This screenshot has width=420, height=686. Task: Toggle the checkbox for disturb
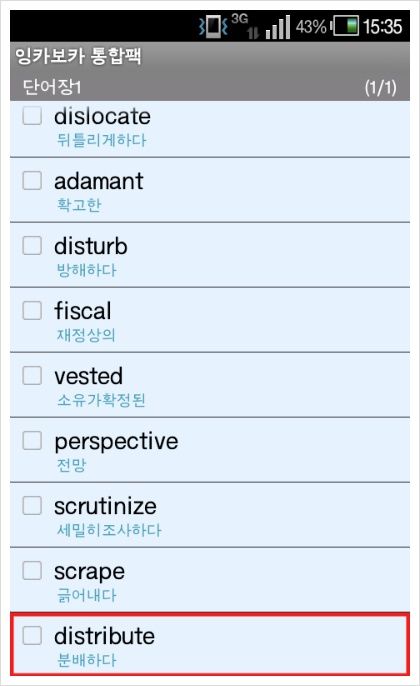click(32, 245)
